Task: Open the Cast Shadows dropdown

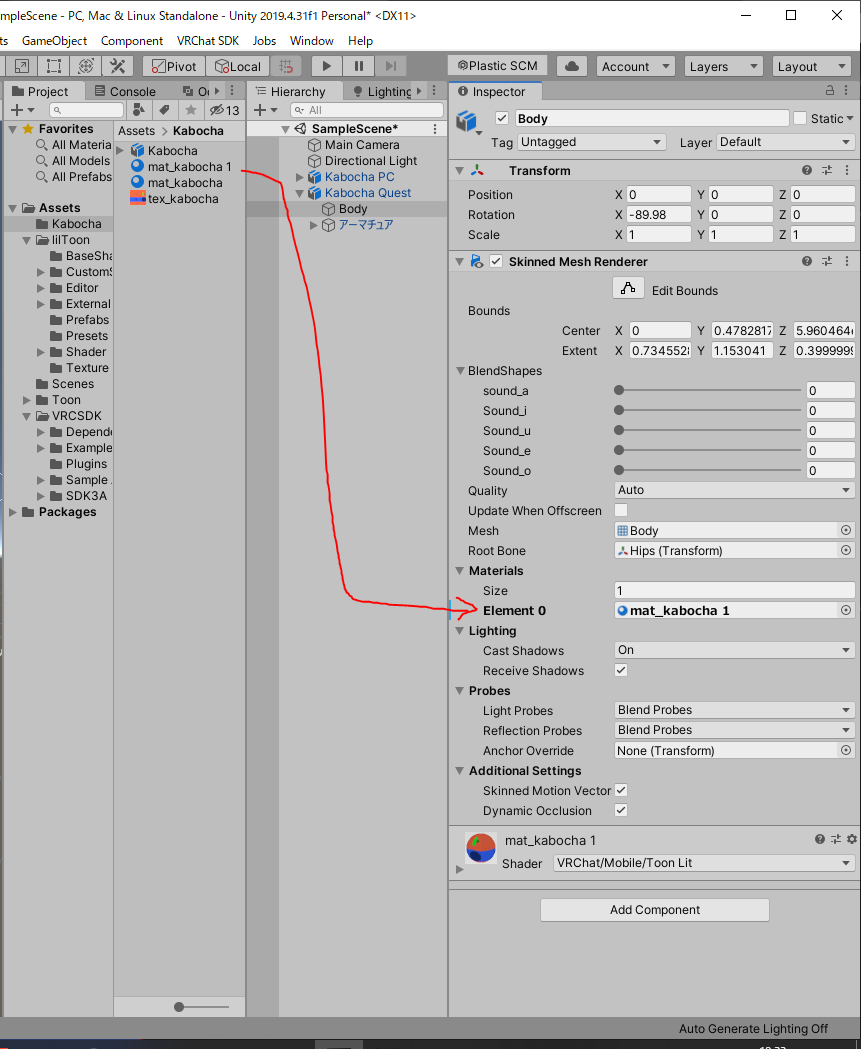Action: pyautogui.click(x=734, y=650)
